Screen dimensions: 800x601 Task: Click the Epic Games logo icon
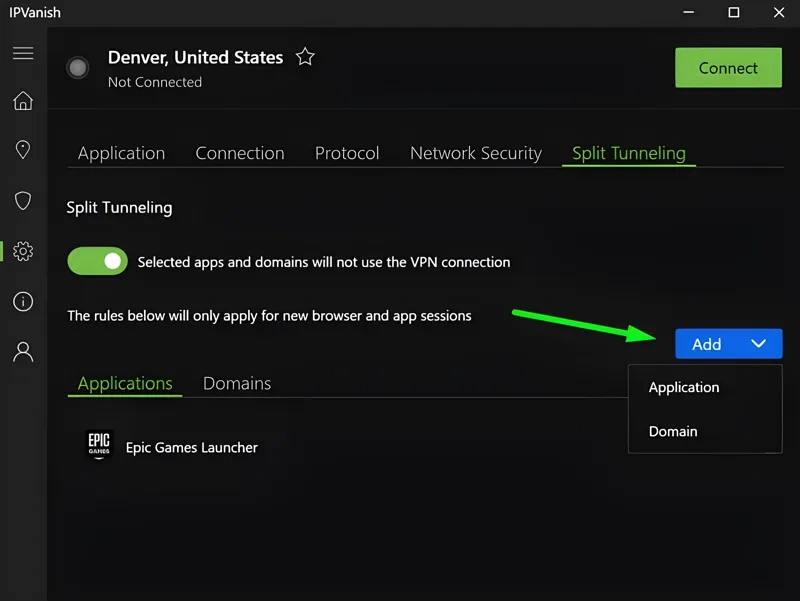click(98, 445)
